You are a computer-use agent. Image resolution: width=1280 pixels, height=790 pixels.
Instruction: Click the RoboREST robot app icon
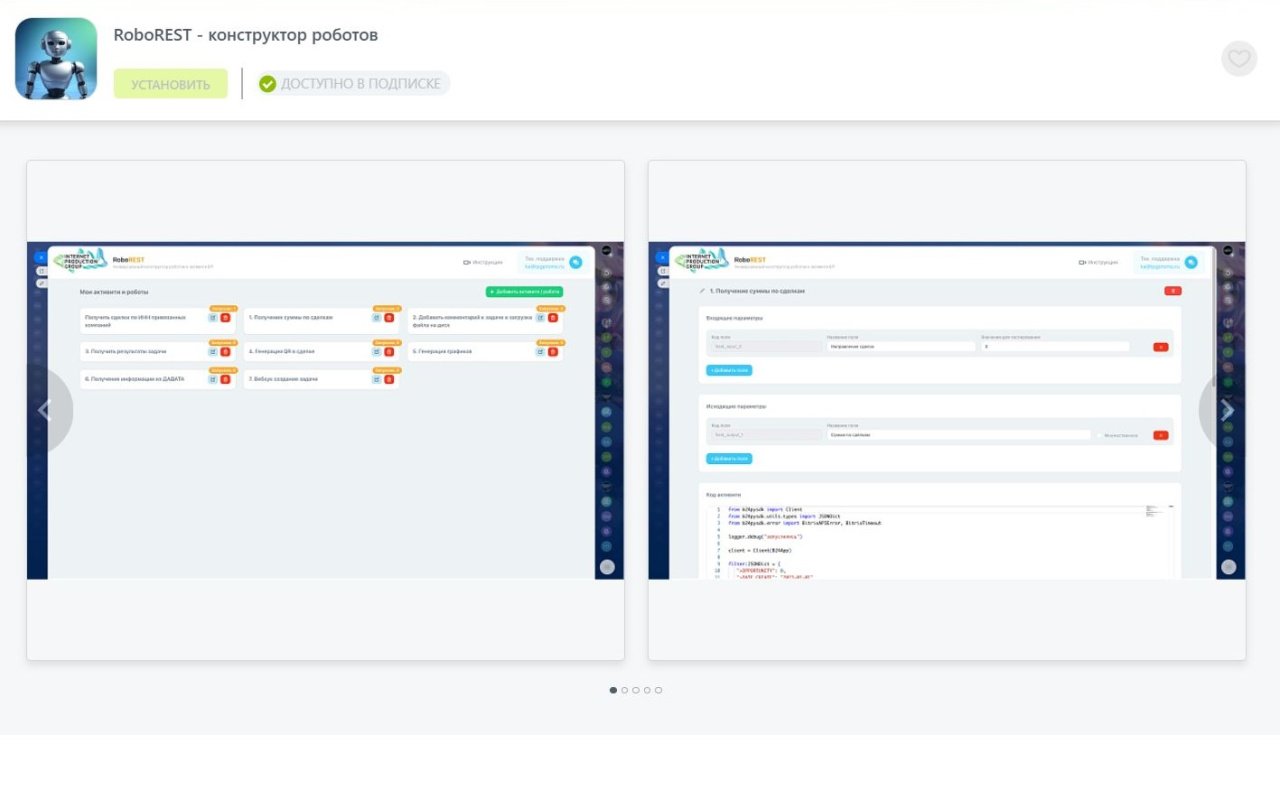tap(56, 59)
